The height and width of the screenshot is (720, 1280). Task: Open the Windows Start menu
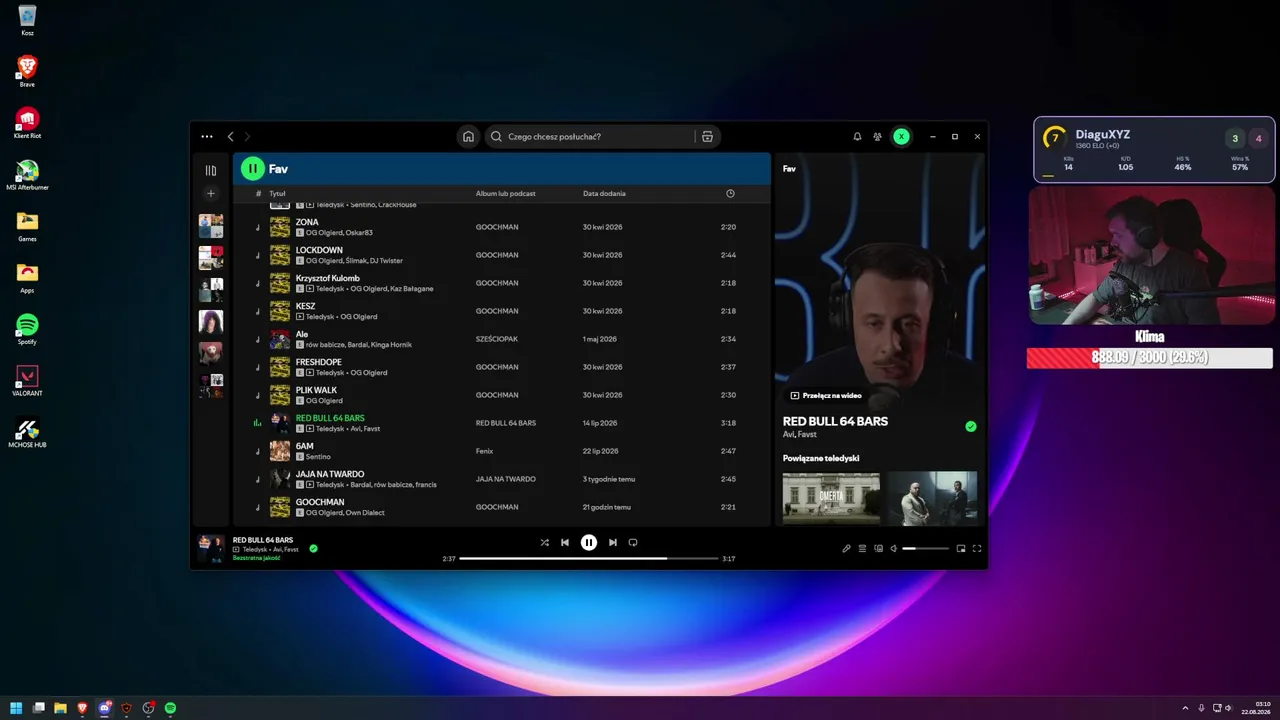[16, 708]
